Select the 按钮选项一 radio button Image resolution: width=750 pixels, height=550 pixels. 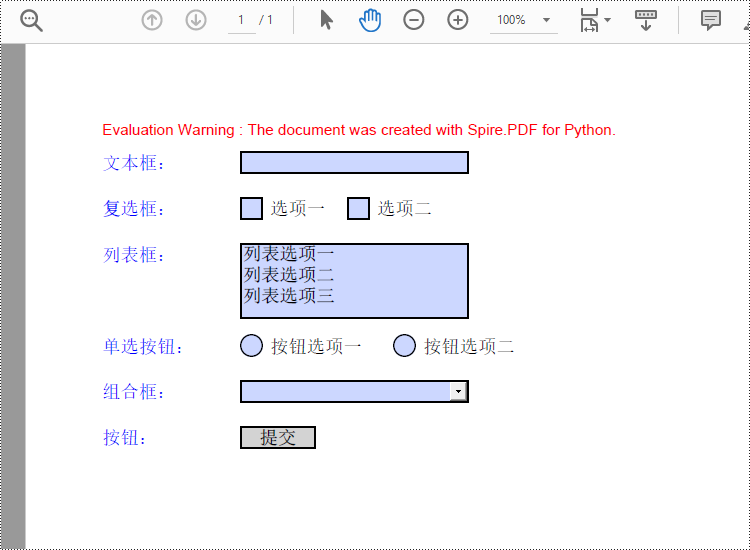pyautogui.click(x=252, y=346)
